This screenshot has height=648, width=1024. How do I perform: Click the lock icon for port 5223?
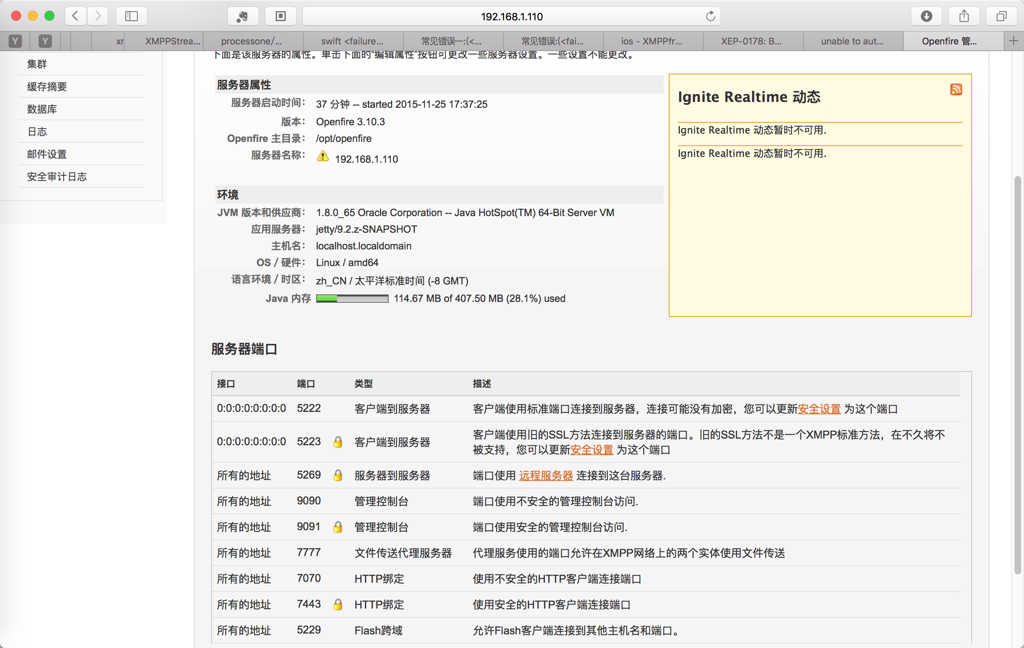coord(338,442)
